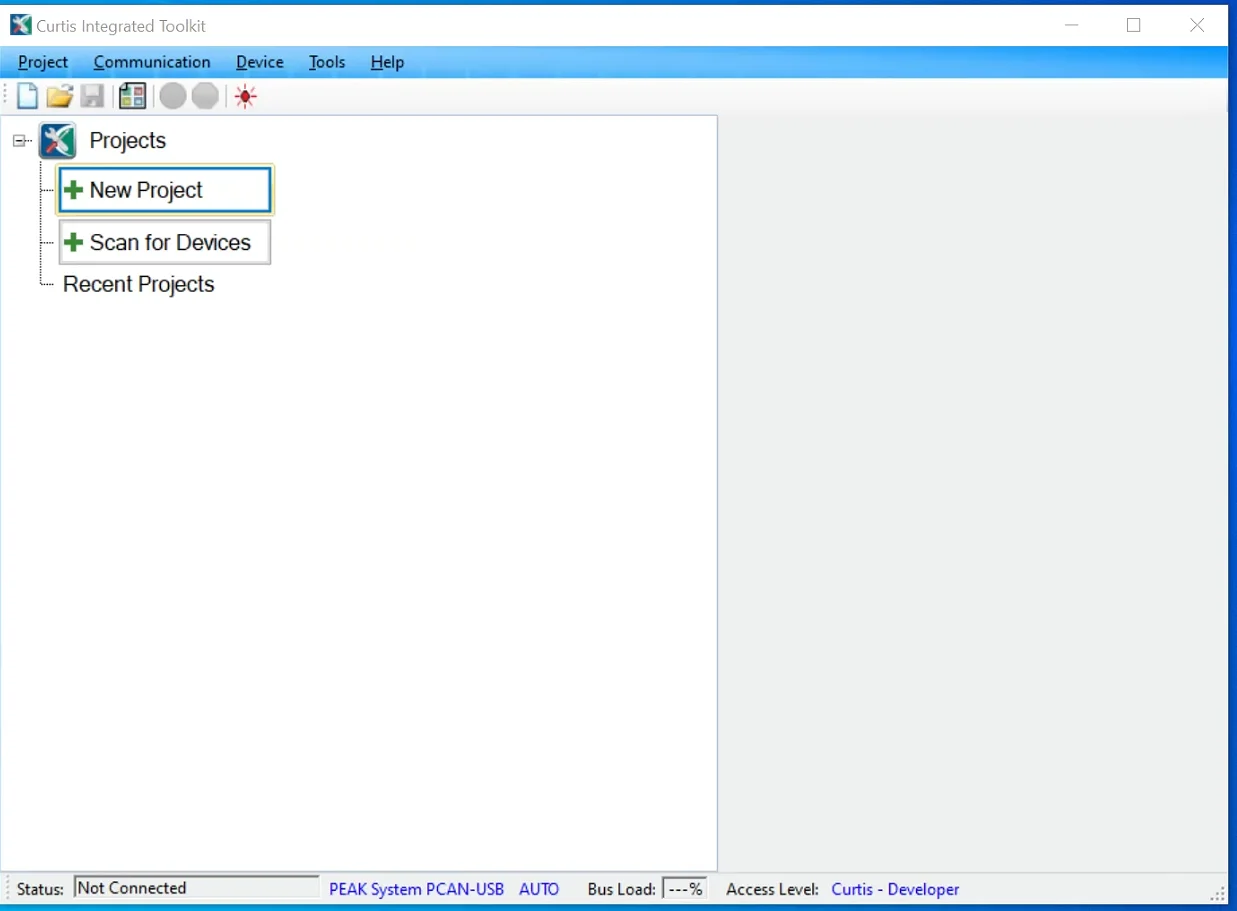1237x911 pixels.
Task: Click the PEAK System PCAN-USB link
Action: pos(416,889)
